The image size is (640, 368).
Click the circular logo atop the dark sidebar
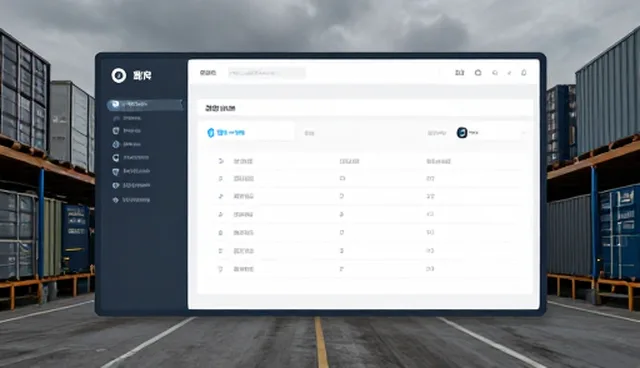click(119, 75)
